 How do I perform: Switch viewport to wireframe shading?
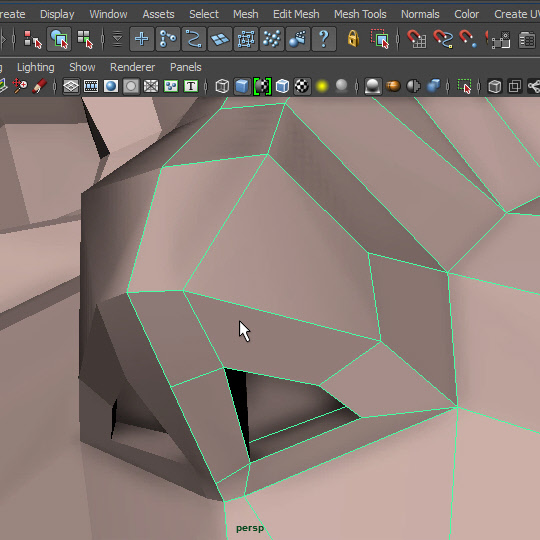pyautogui.click(x=222, y=86)
